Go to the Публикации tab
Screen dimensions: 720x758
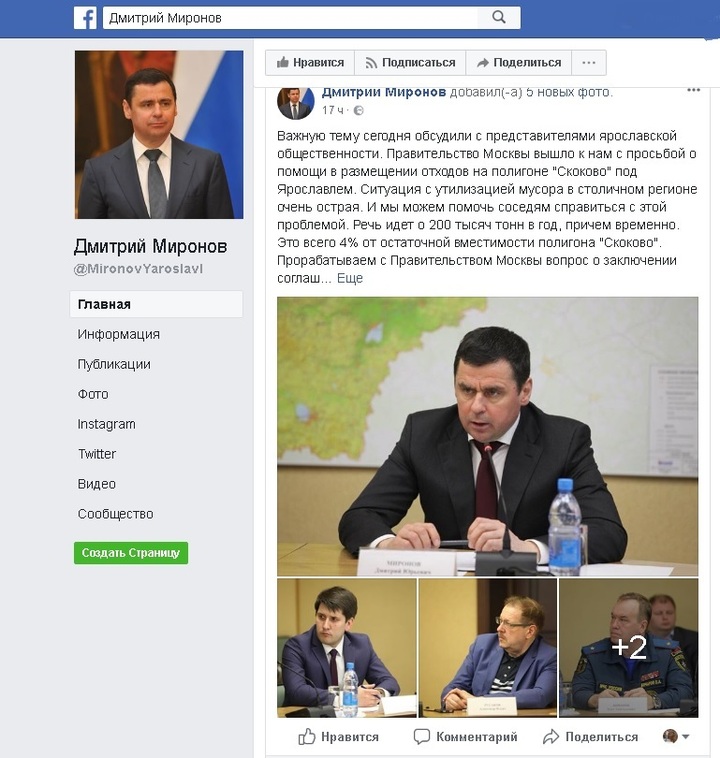coord(114,364)
